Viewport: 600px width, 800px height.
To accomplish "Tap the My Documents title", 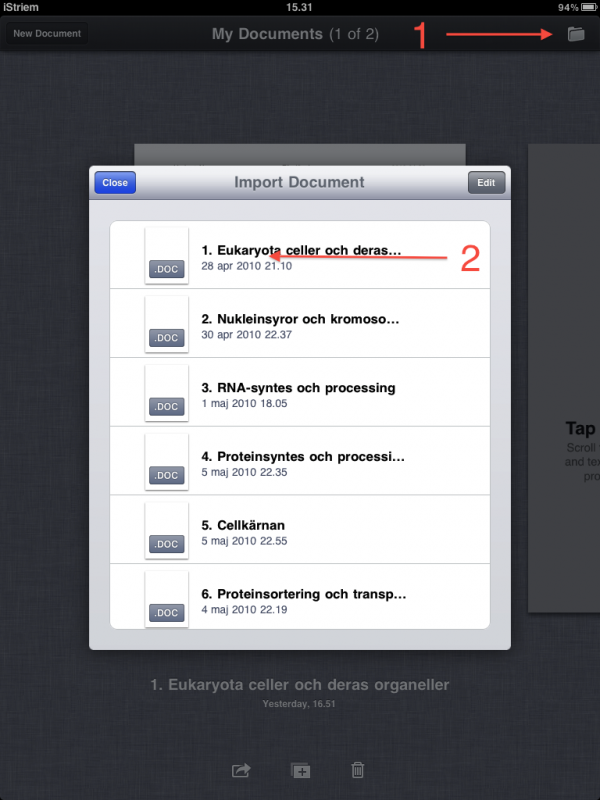I will click(x=295, y=34).
